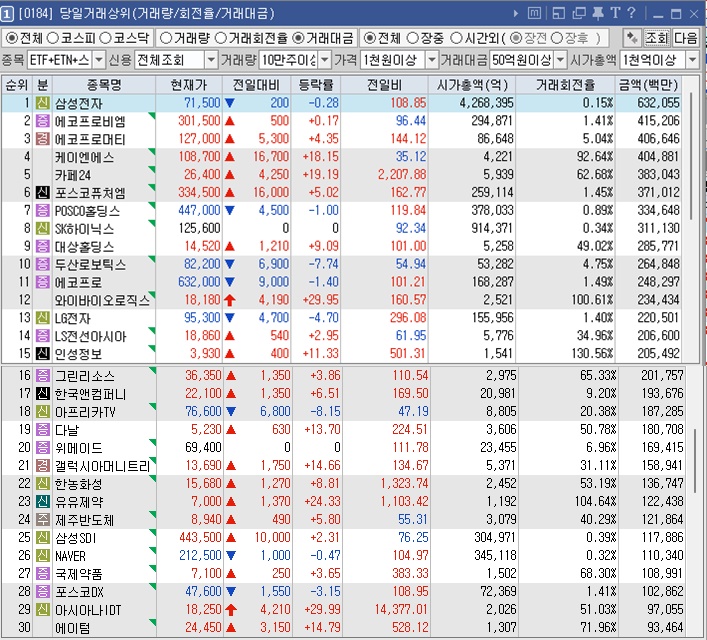Click the red limit-up arrow on 와이바이오로직스 row
This screenshot has width=707, height=640.
pyautogui.click(x=230, y=300)
